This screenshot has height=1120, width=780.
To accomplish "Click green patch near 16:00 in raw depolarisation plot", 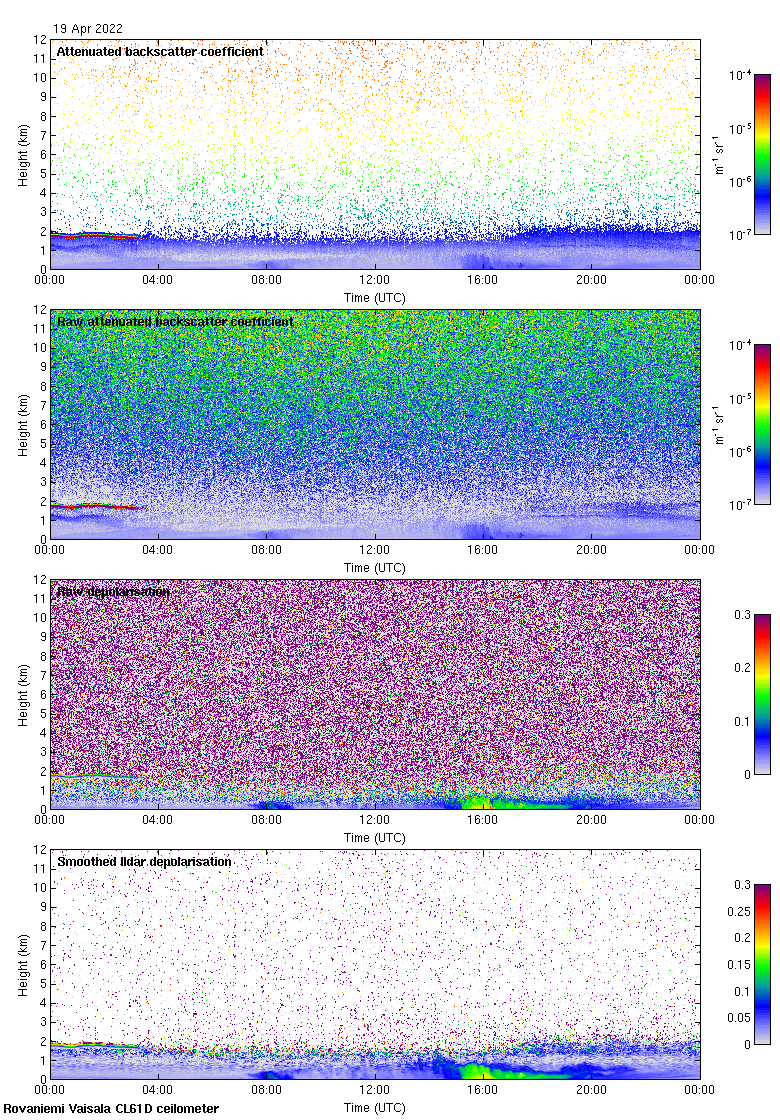I will pos(480,801).
